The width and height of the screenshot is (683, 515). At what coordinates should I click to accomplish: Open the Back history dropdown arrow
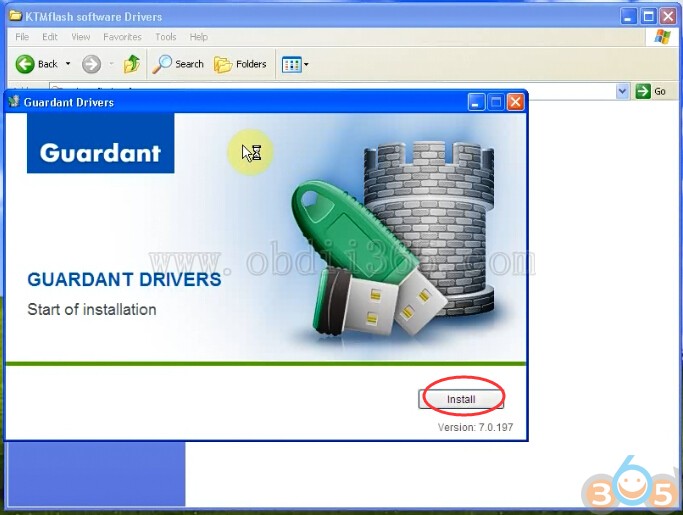68,64
